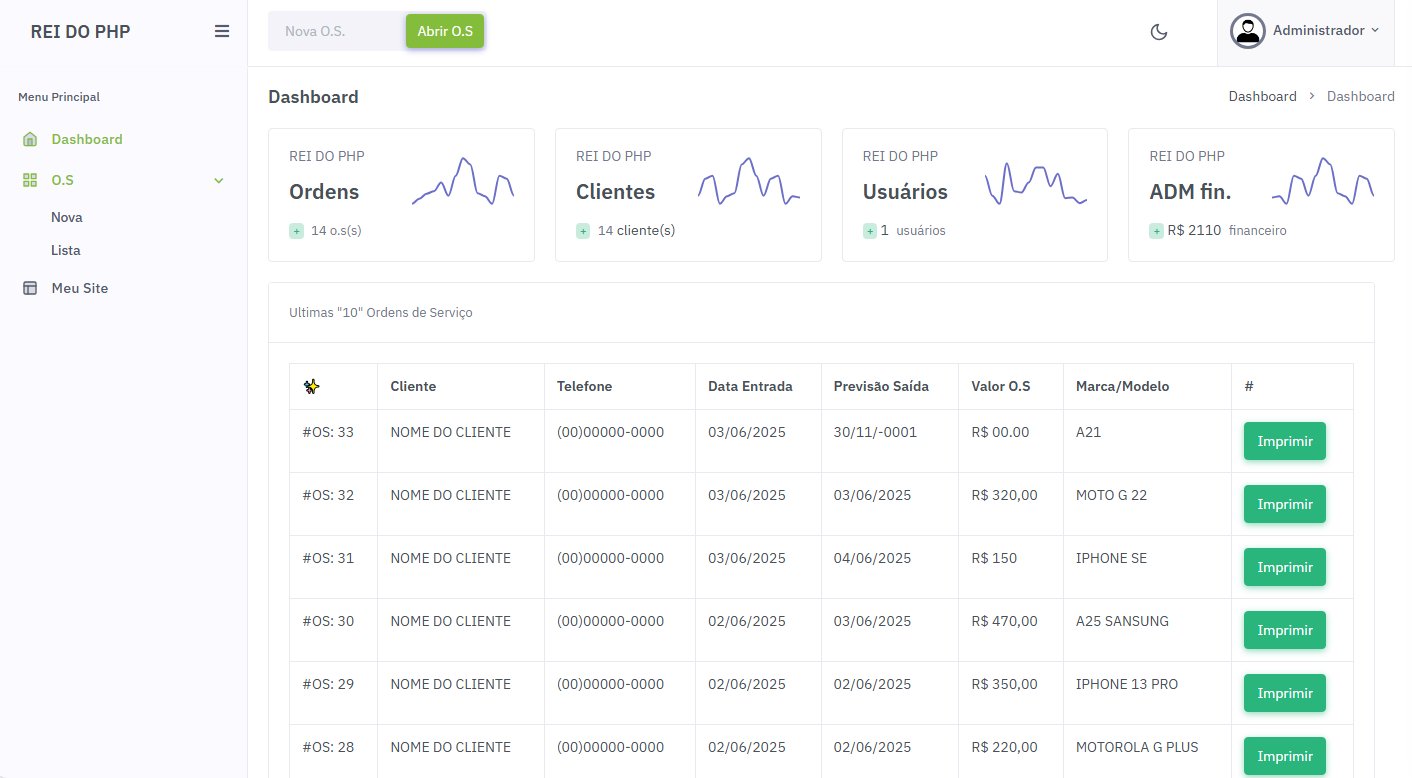Screen dimensions: 1412x778
Task: Click Imprimir for the IPHONE SE order
Action: pos(1284,567)
